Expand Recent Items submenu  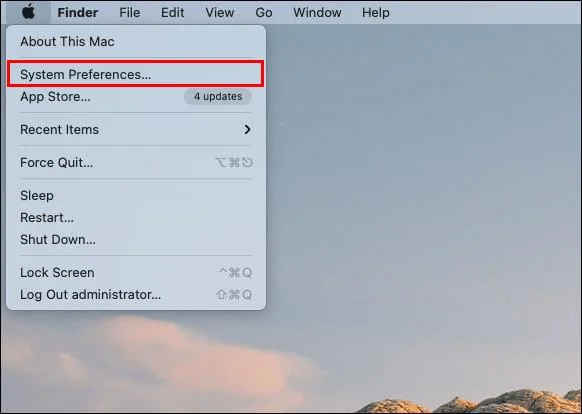[136, 130]
